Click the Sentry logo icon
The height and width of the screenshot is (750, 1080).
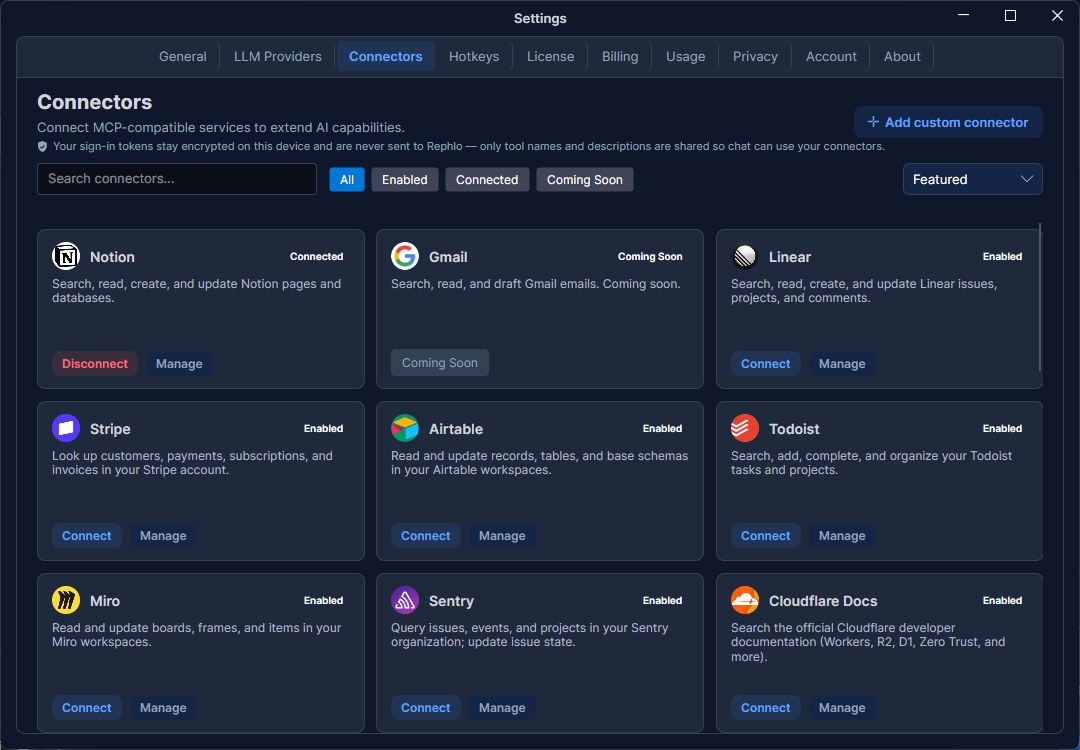click(405, 601)
